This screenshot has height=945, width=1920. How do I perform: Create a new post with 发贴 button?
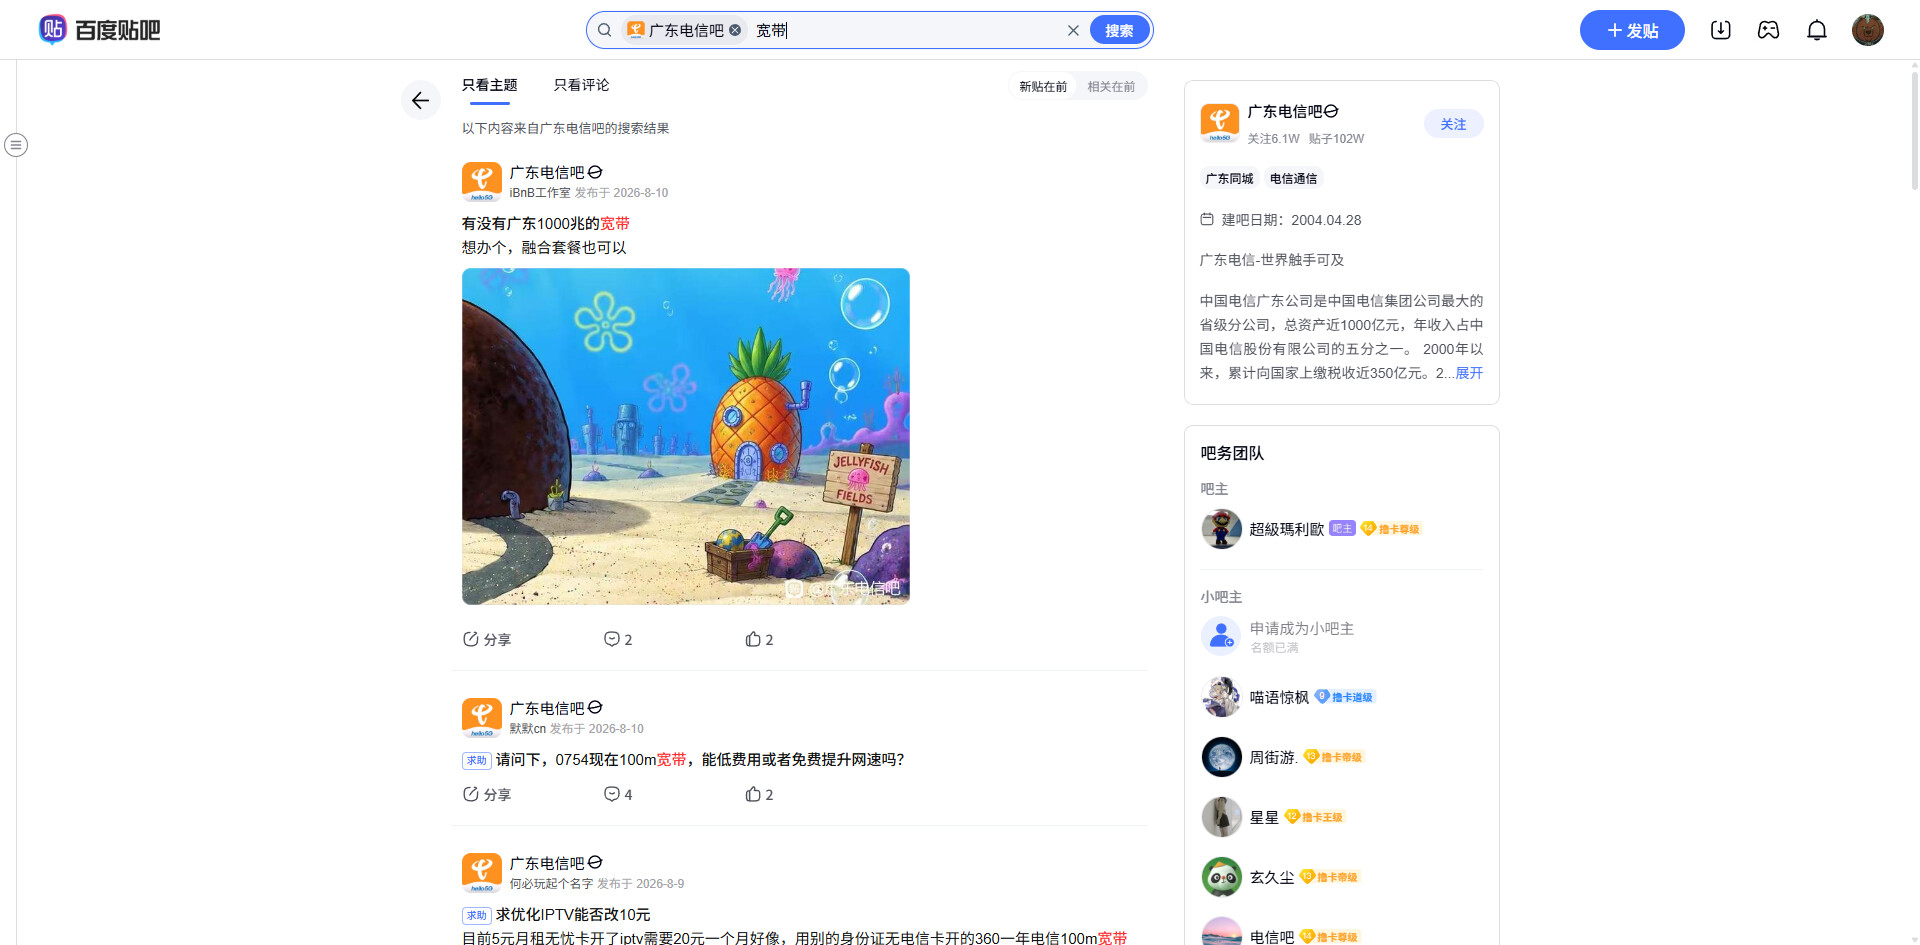1632,30
